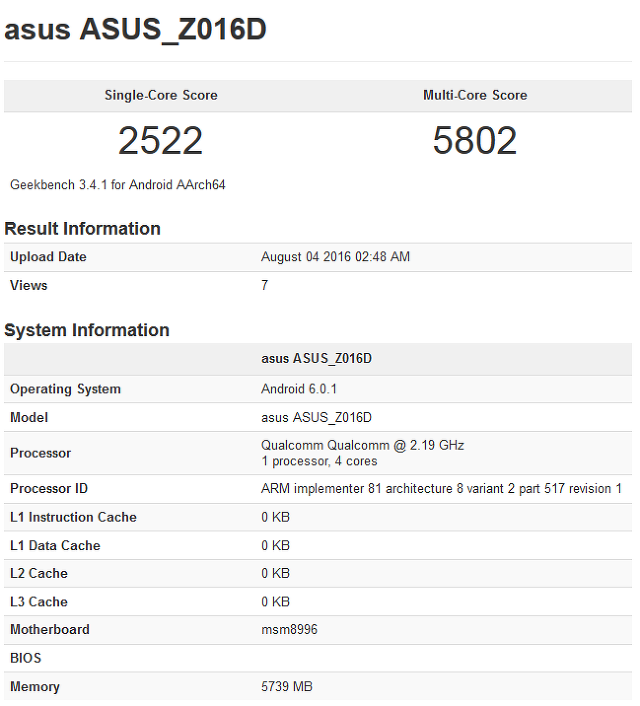Image resolution: width=640 pixels, height=706 pixels.
Task: Select the 0 KB value for L2 Cache
Action: [275, 574]
